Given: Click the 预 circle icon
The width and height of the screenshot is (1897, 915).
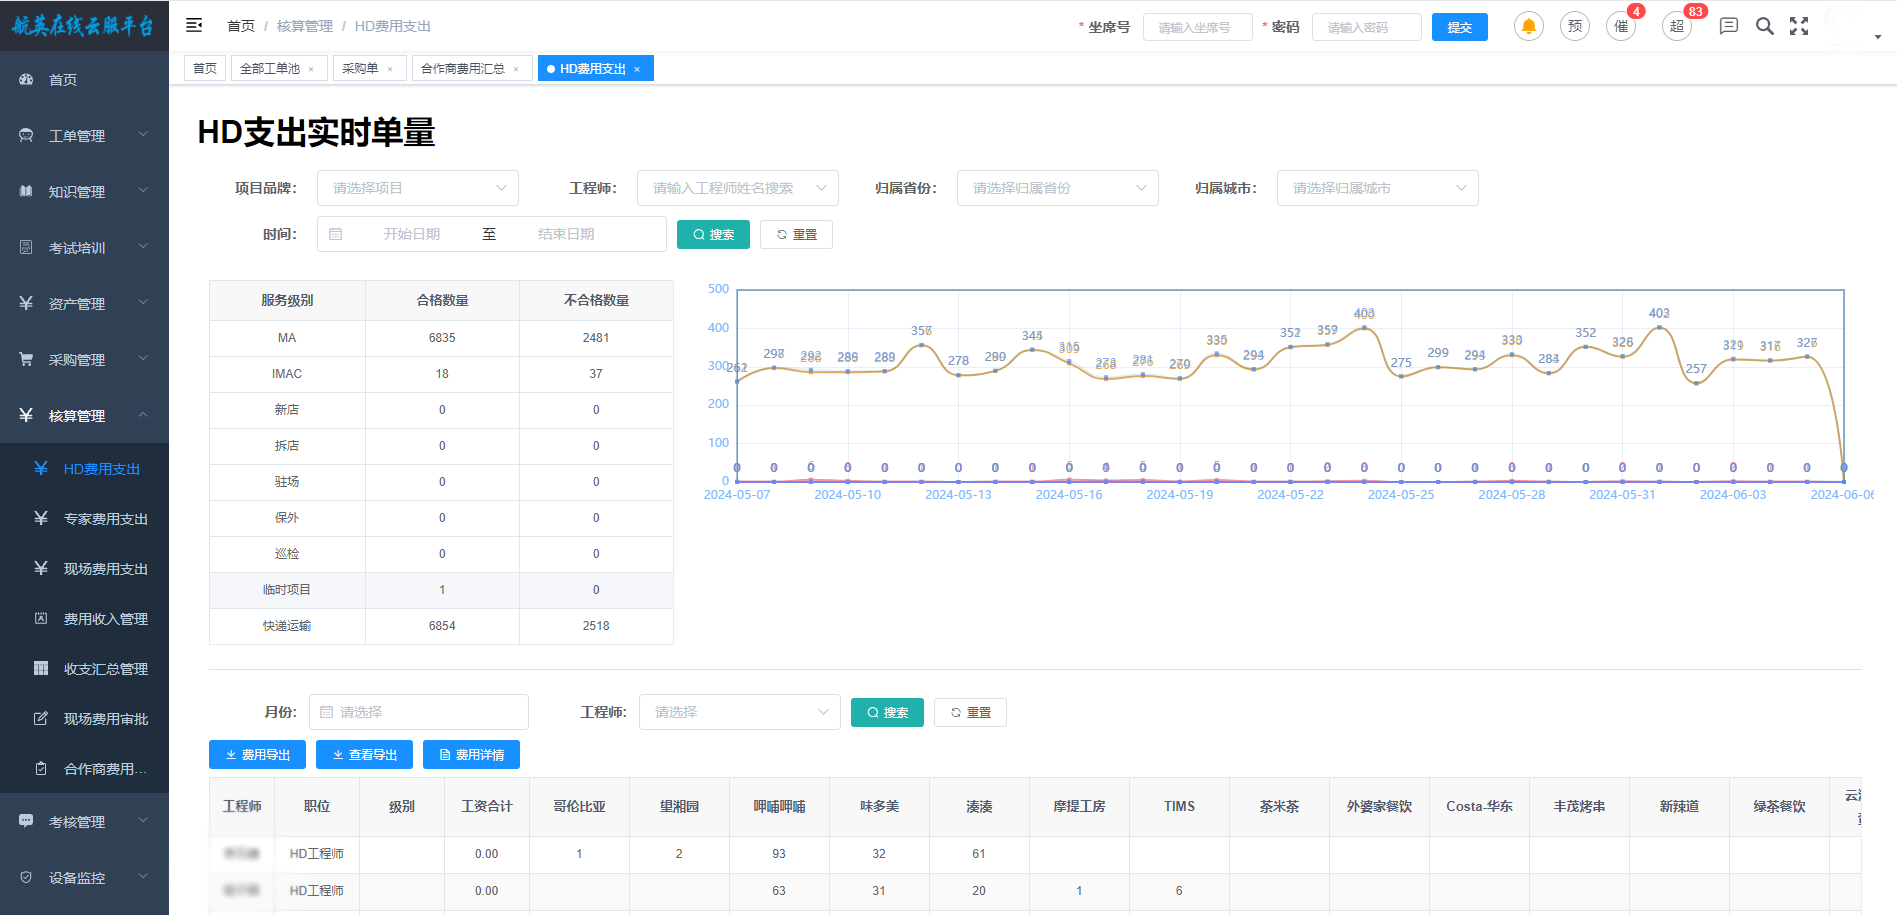Looking at the screenshot, I should coord(1575,27).
